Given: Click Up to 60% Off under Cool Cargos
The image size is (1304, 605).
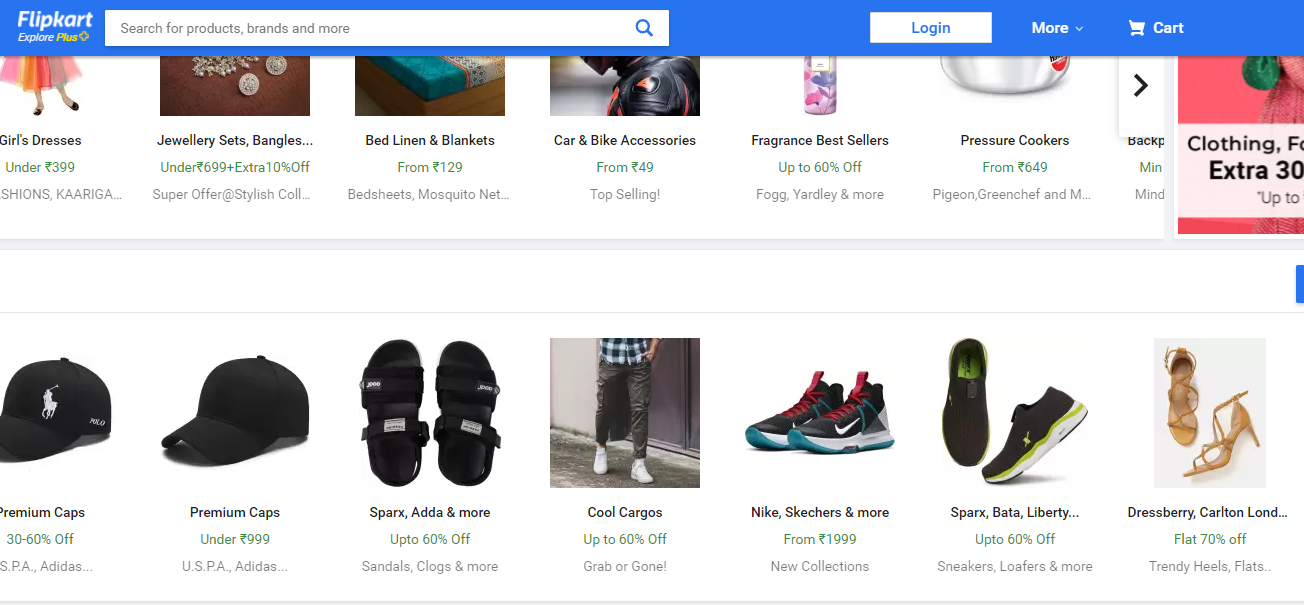Looking at the screenshot, I should coord(625,539).
